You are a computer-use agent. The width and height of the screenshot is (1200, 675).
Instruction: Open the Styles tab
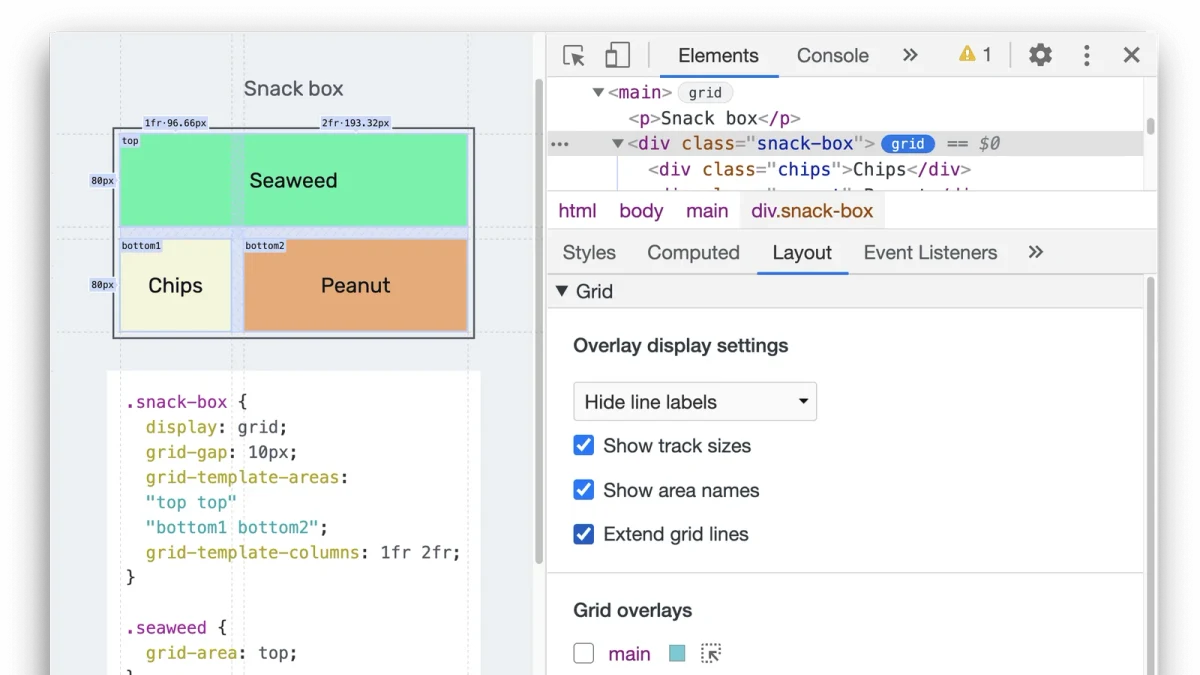(x=589, y=253)
